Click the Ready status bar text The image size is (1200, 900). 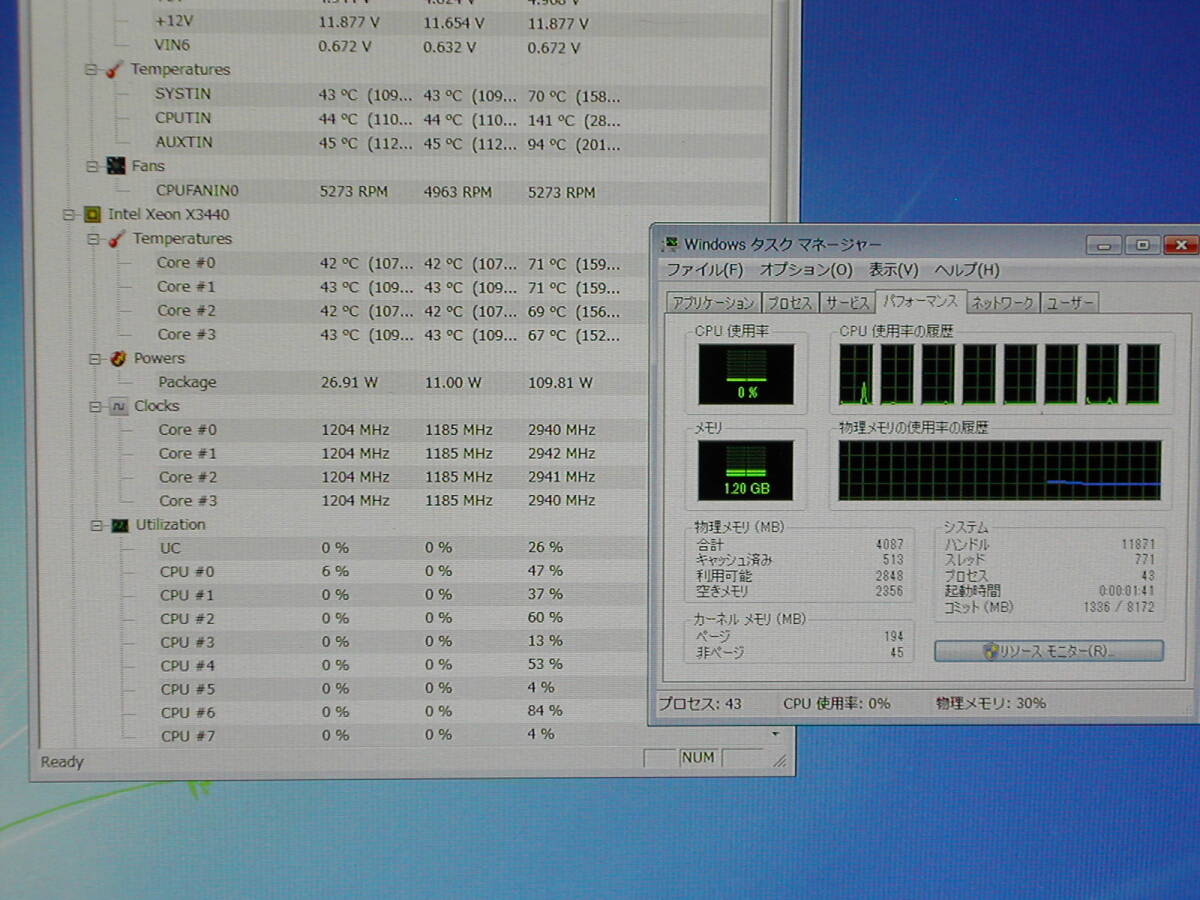point(62,762)
